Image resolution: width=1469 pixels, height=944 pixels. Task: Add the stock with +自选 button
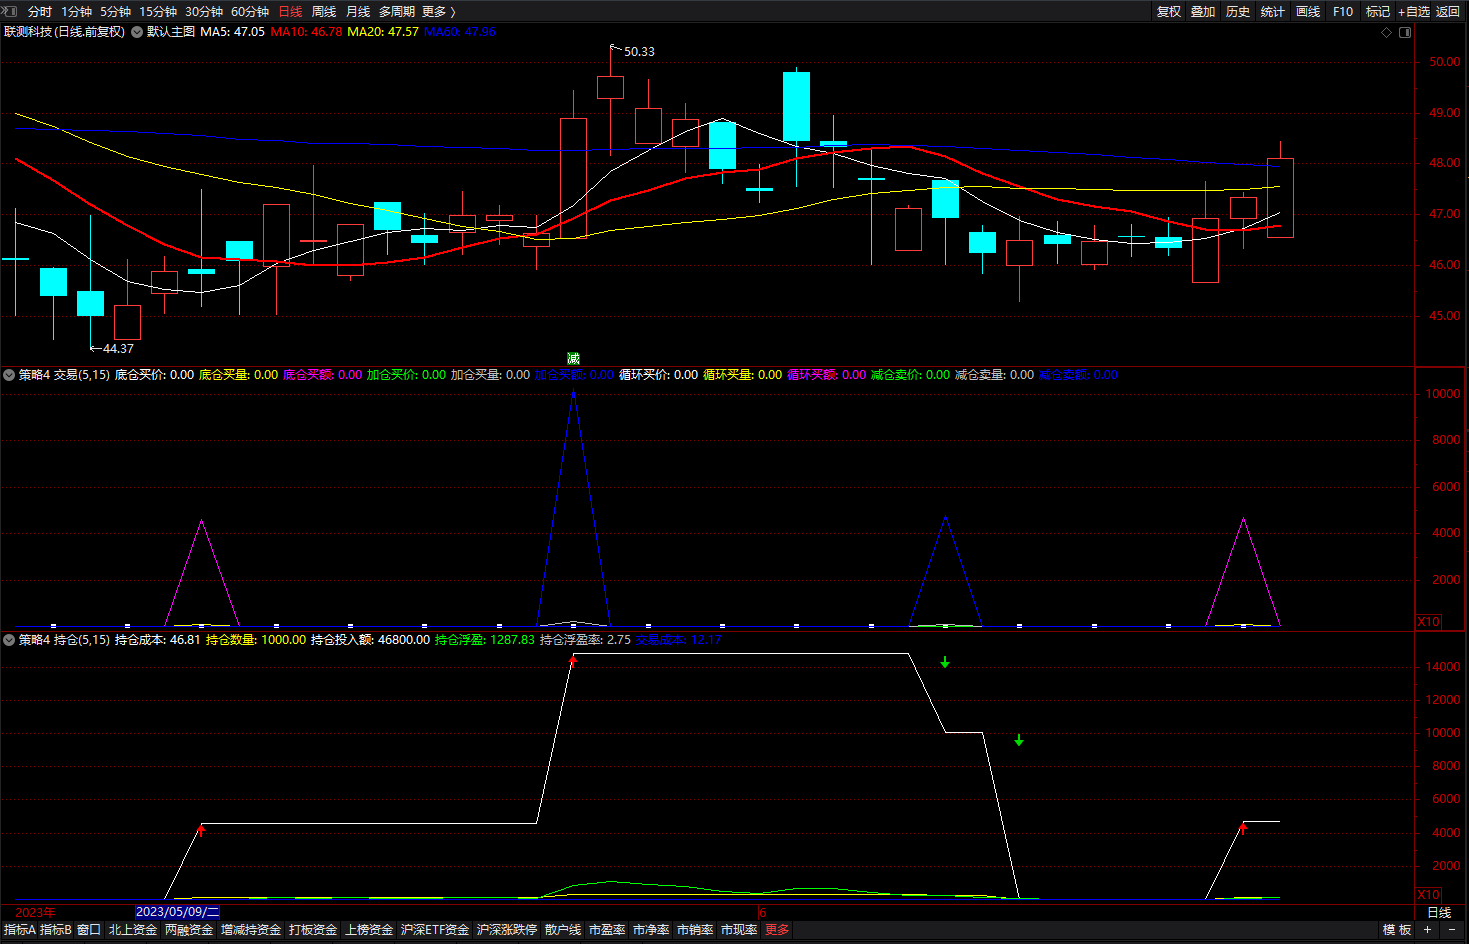click(x=1413, y=11)
